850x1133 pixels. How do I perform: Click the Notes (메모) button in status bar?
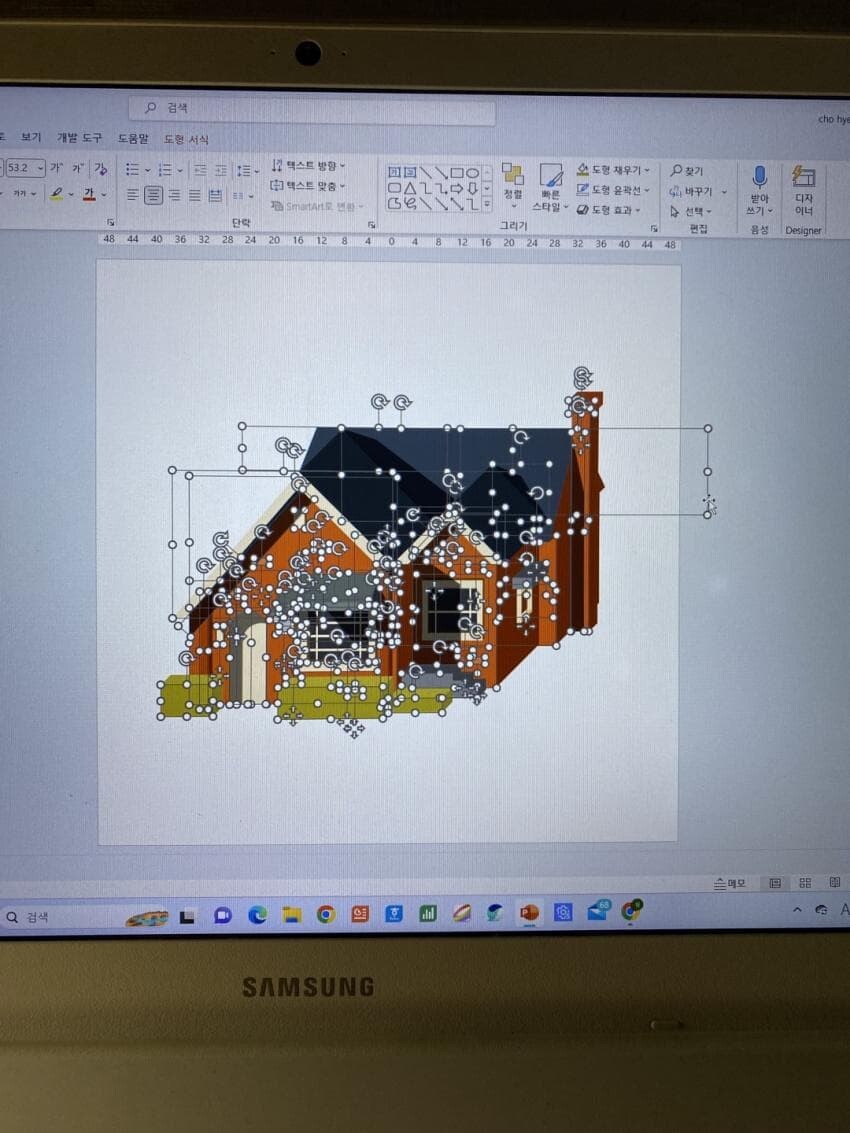click(x=730, y=884)
